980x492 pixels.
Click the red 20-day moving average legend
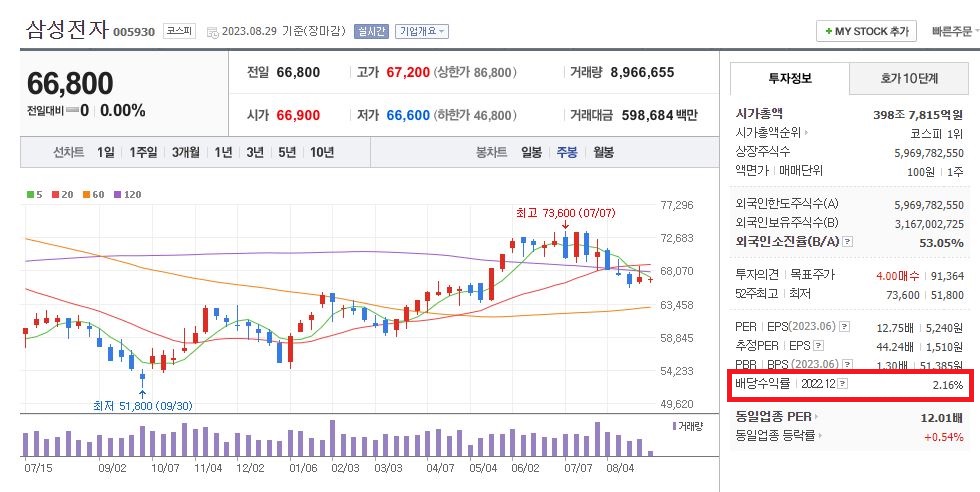coord(62,194)
